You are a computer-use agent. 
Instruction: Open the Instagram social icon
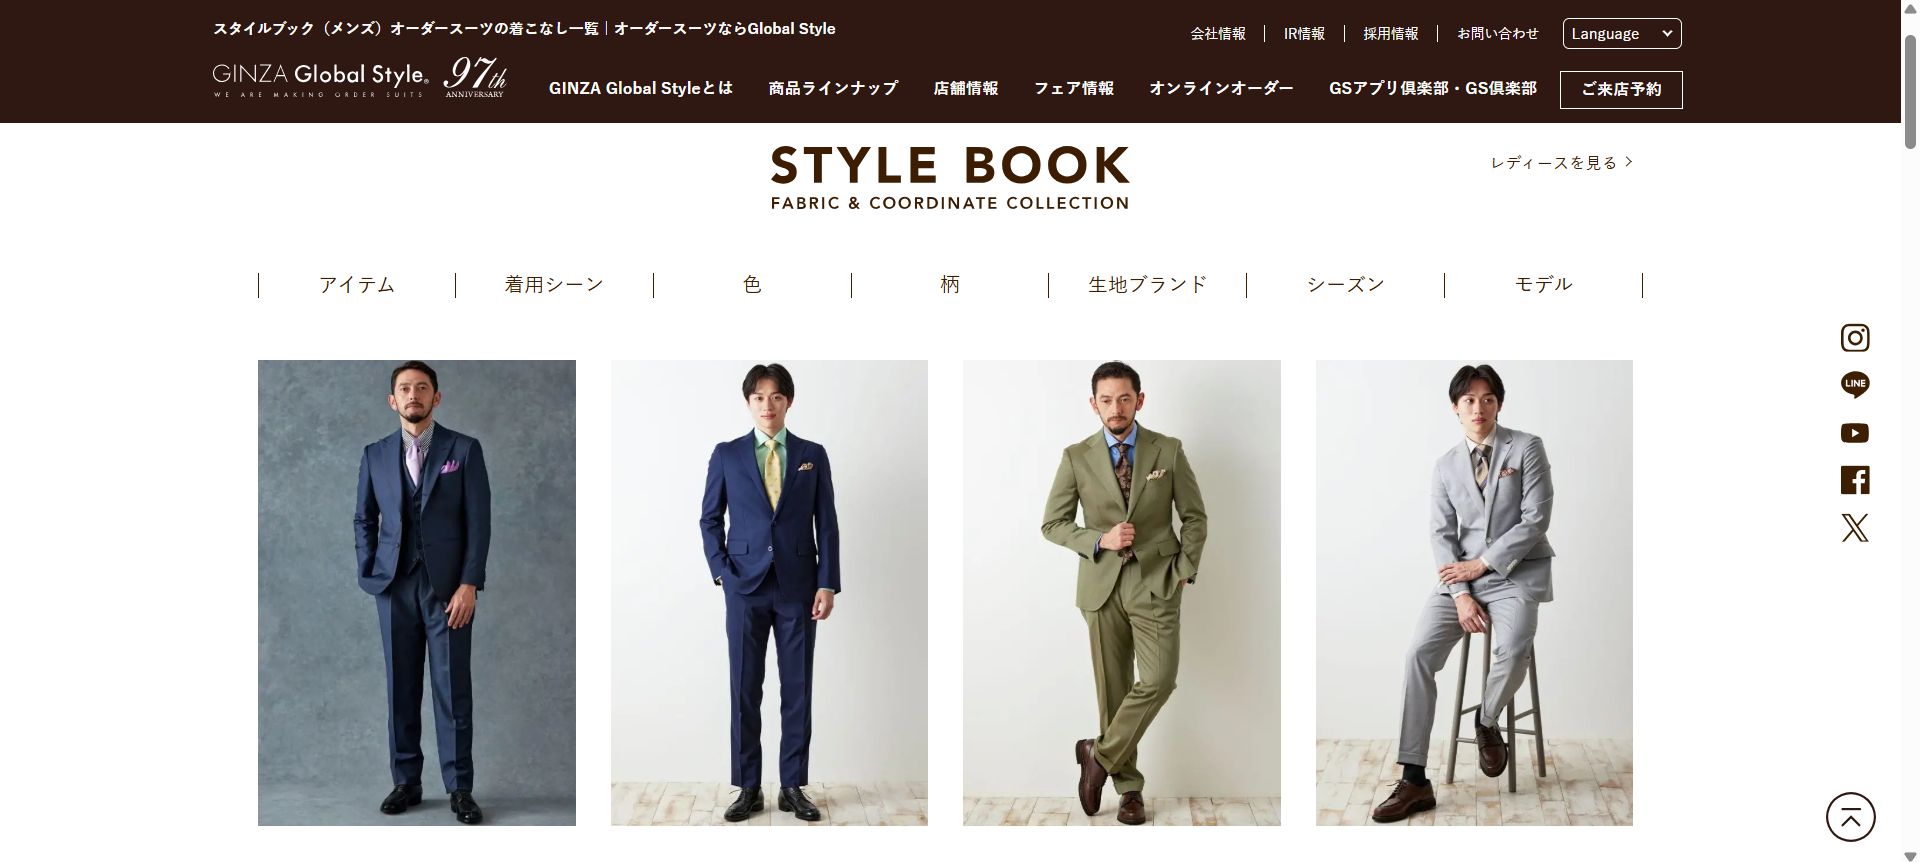tap(1854, 338)
